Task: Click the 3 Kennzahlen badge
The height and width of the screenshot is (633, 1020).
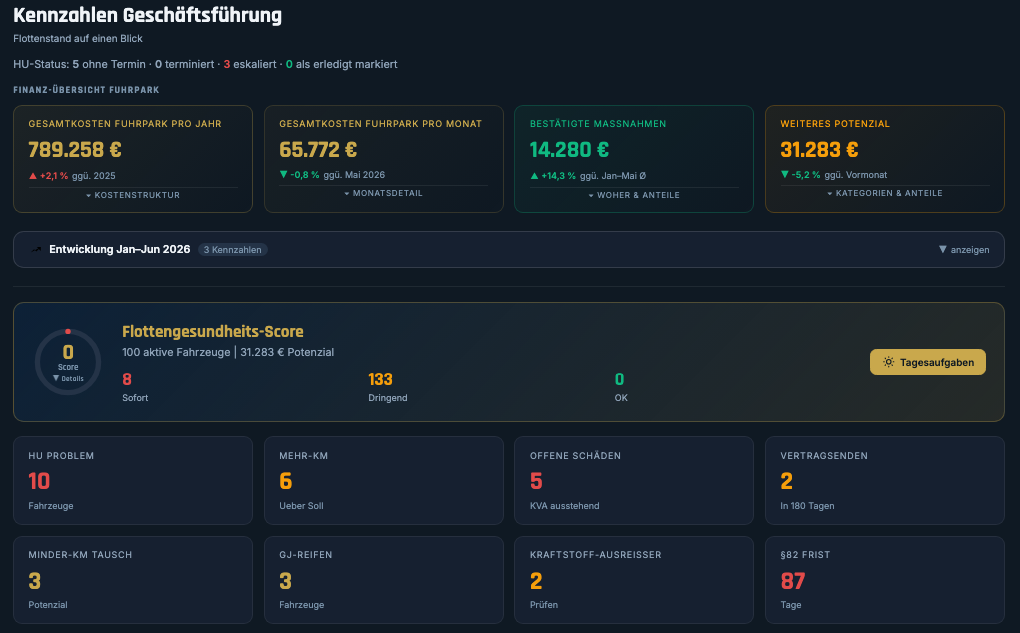Action: (232, 250)
